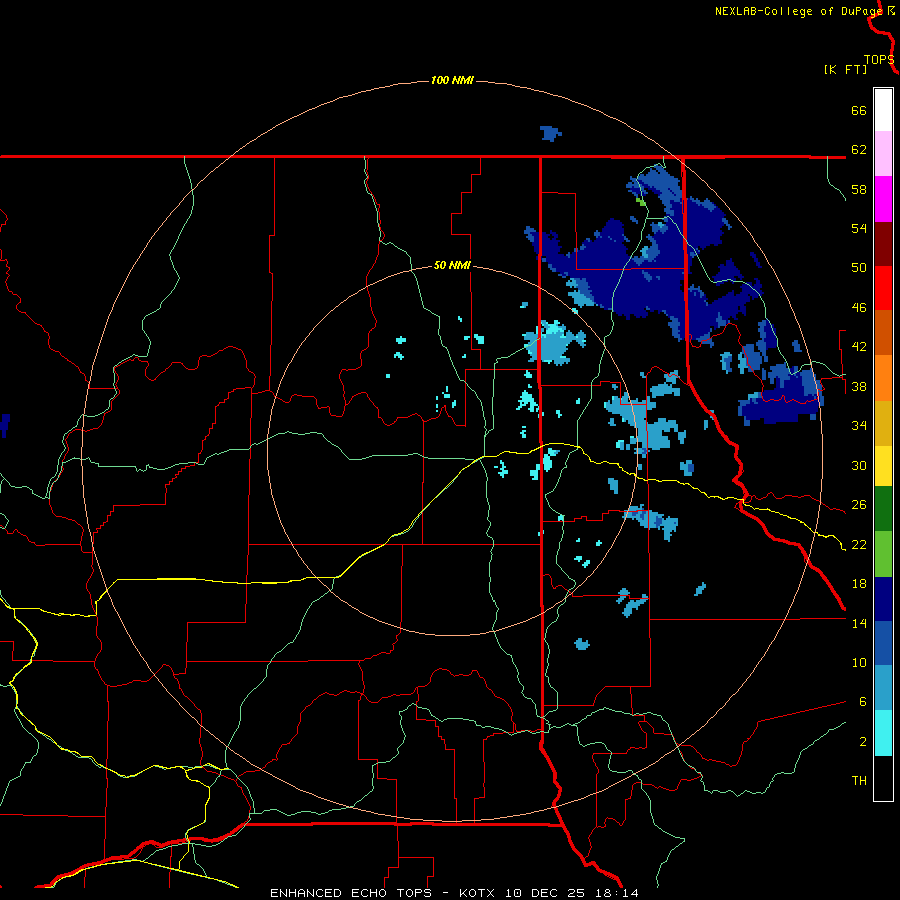Click the TOPS legend title
Viewport: 900px width, 900px height.
[x=879, y=59]
